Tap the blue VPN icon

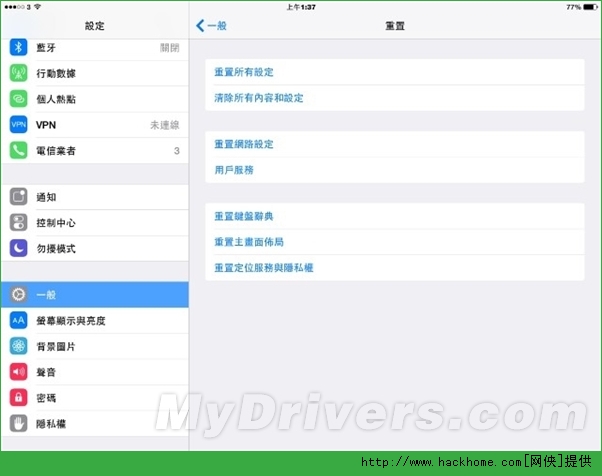click(x=18, y=125)
